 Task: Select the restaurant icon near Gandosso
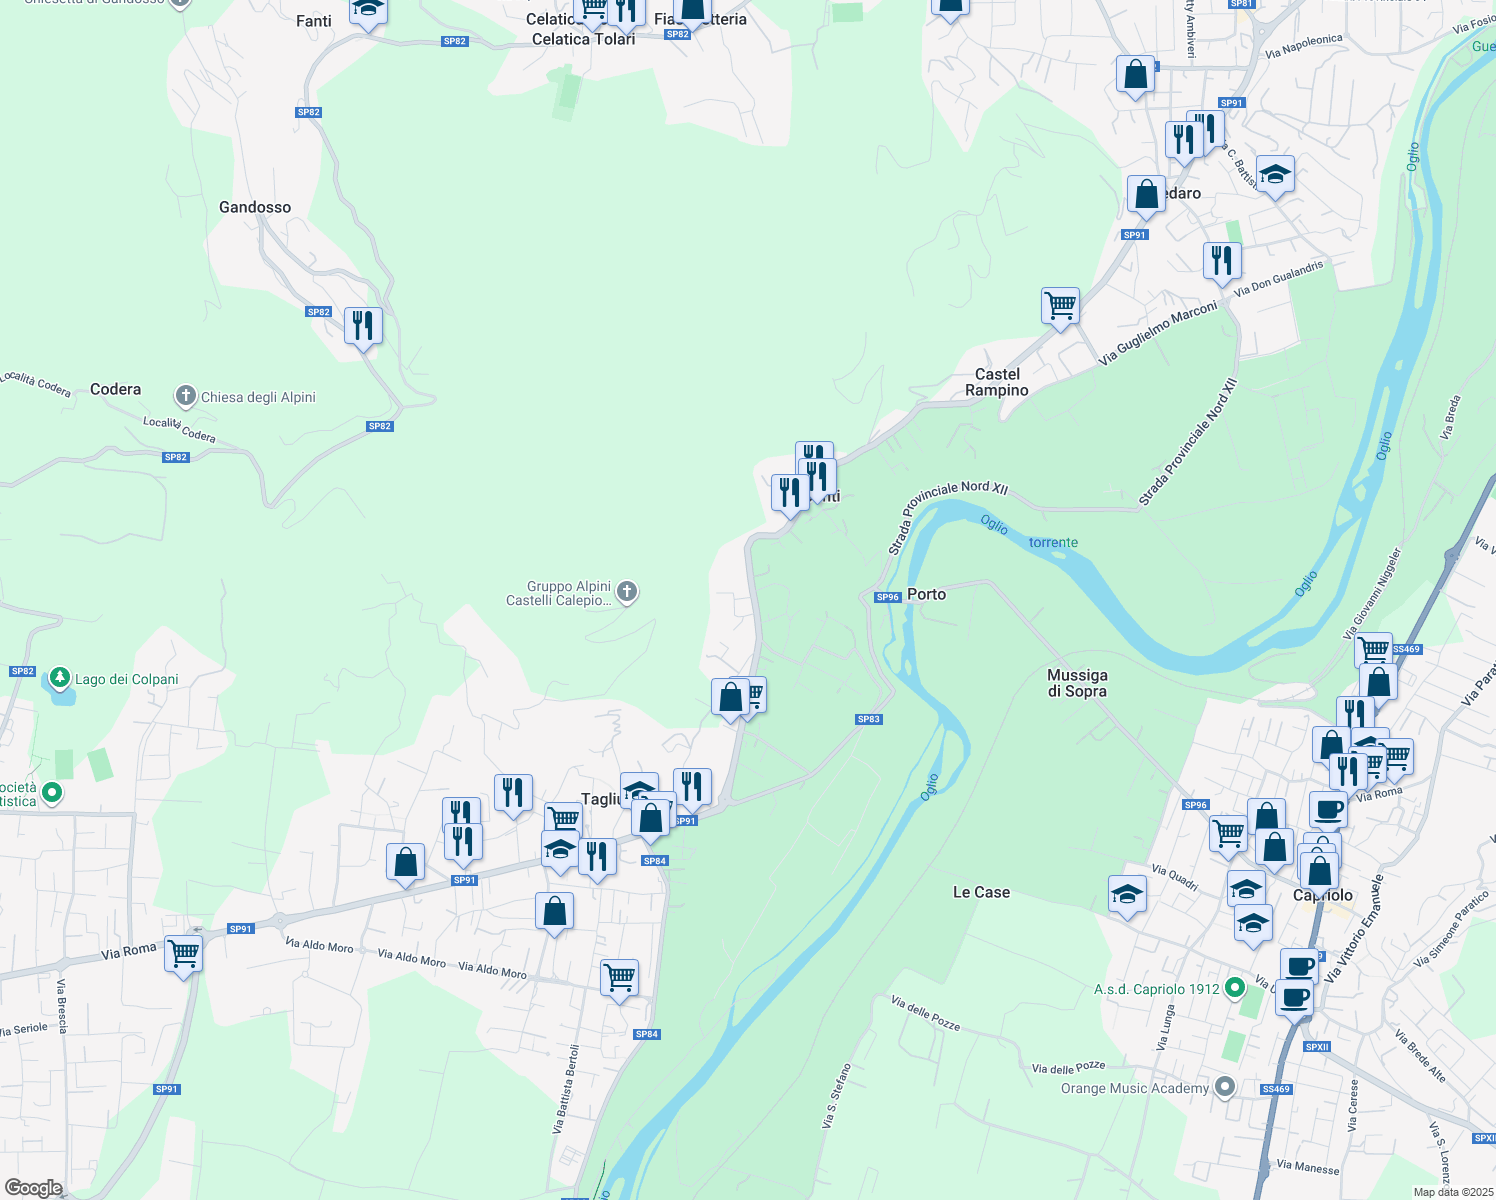(363, 325)
